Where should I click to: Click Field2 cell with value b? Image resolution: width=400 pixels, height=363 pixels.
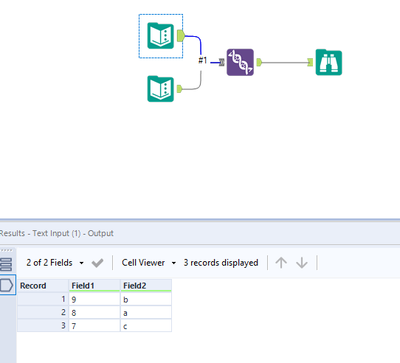pos(146,299)
